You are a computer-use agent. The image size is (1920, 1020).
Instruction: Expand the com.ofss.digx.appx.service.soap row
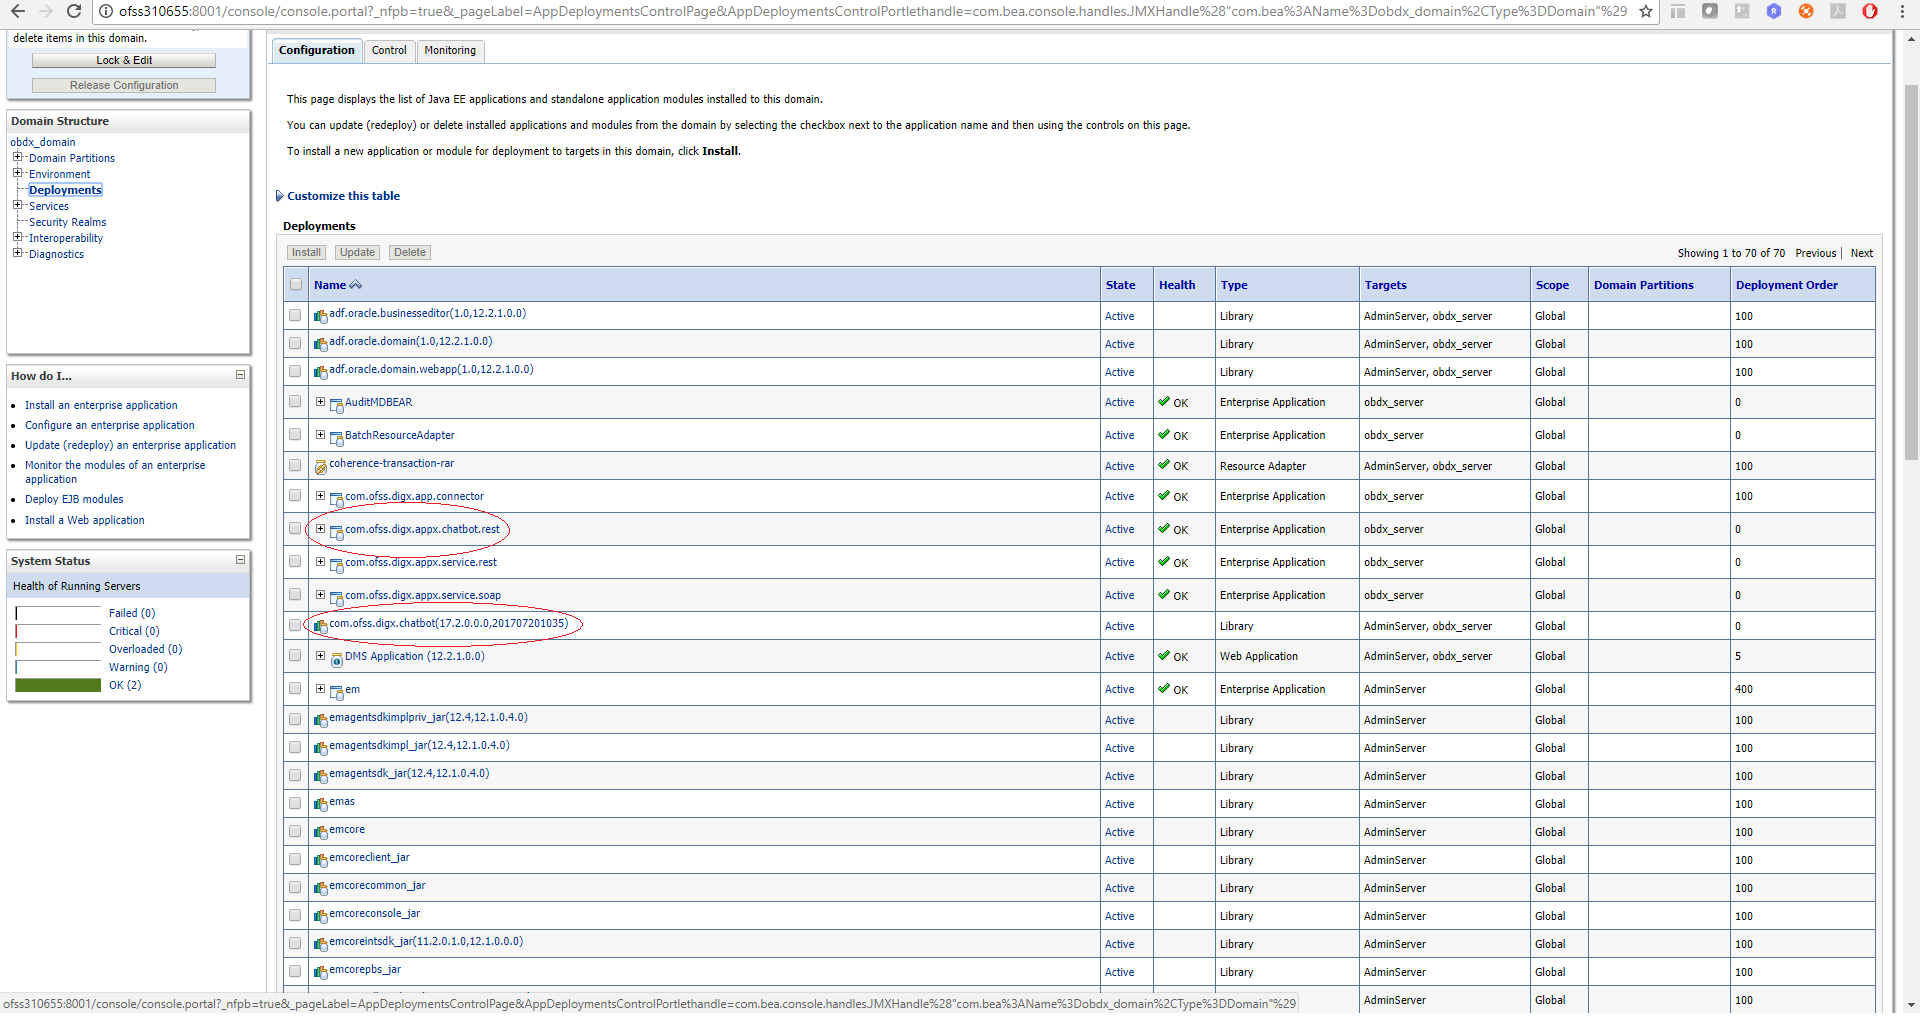pyautogui.click(x=320, y=594)
